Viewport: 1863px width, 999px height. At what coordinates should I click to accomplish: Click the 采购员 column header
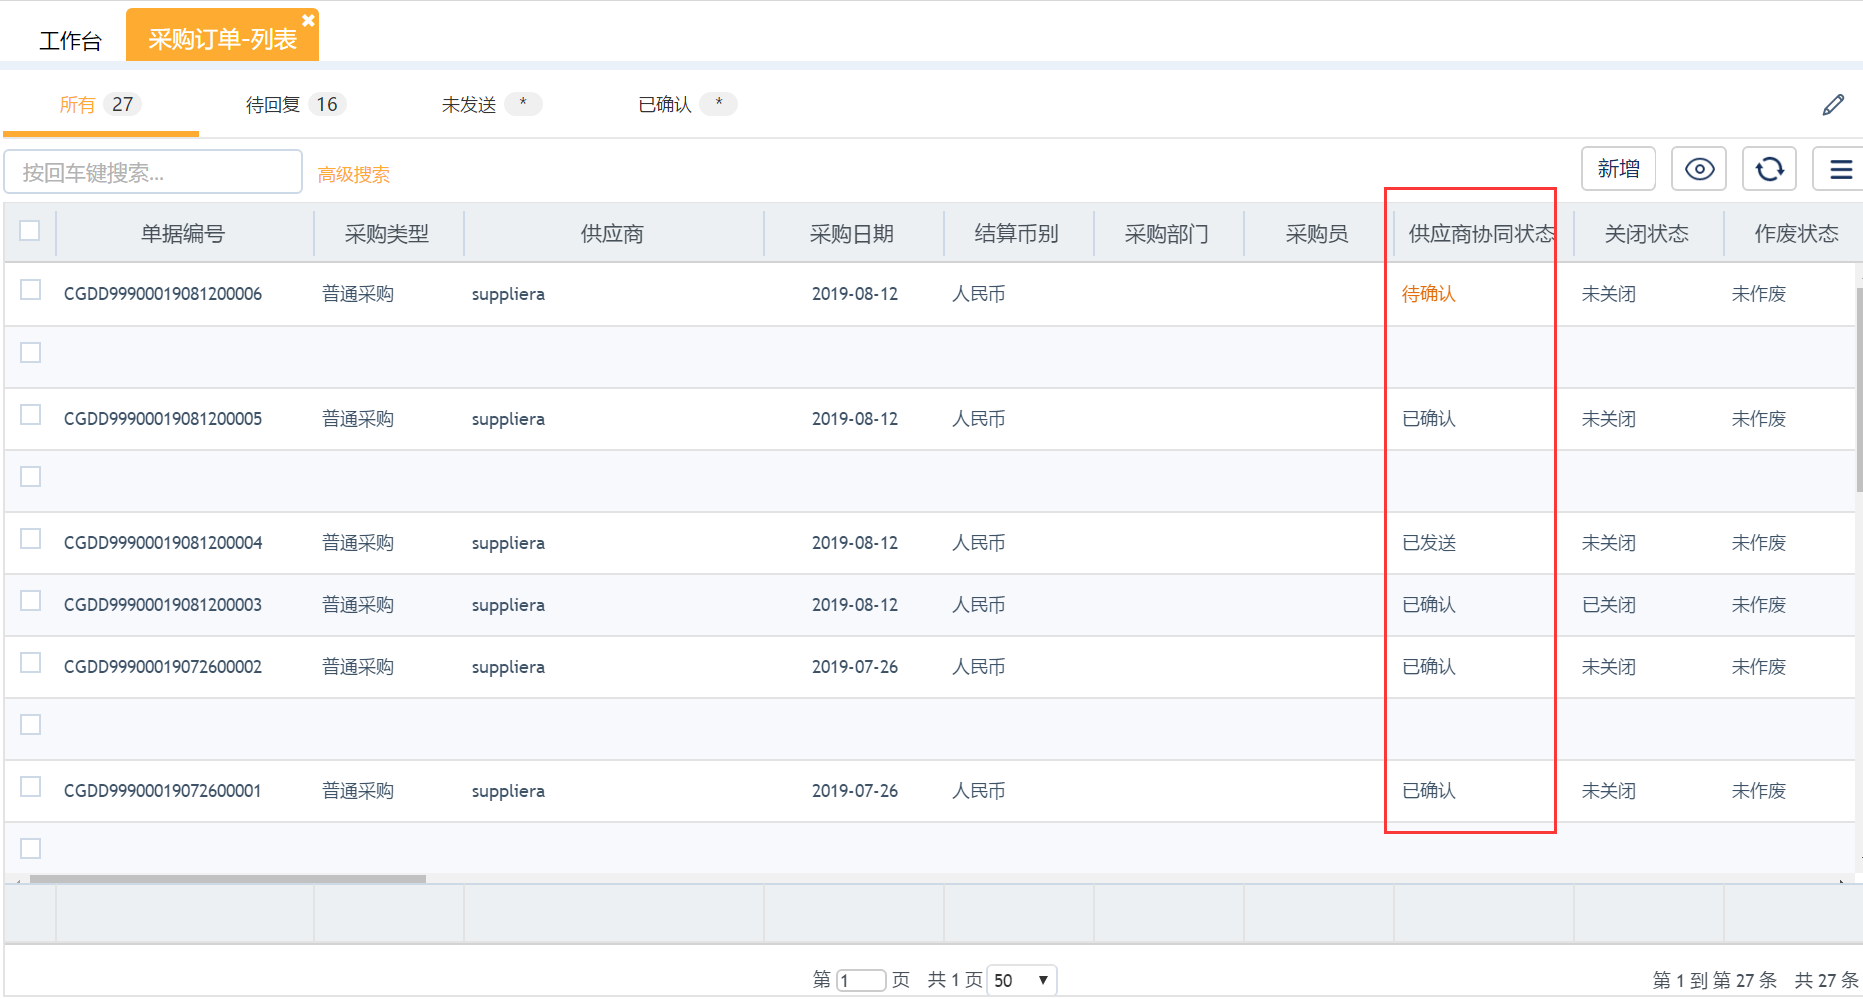(x=1317, y=234)
